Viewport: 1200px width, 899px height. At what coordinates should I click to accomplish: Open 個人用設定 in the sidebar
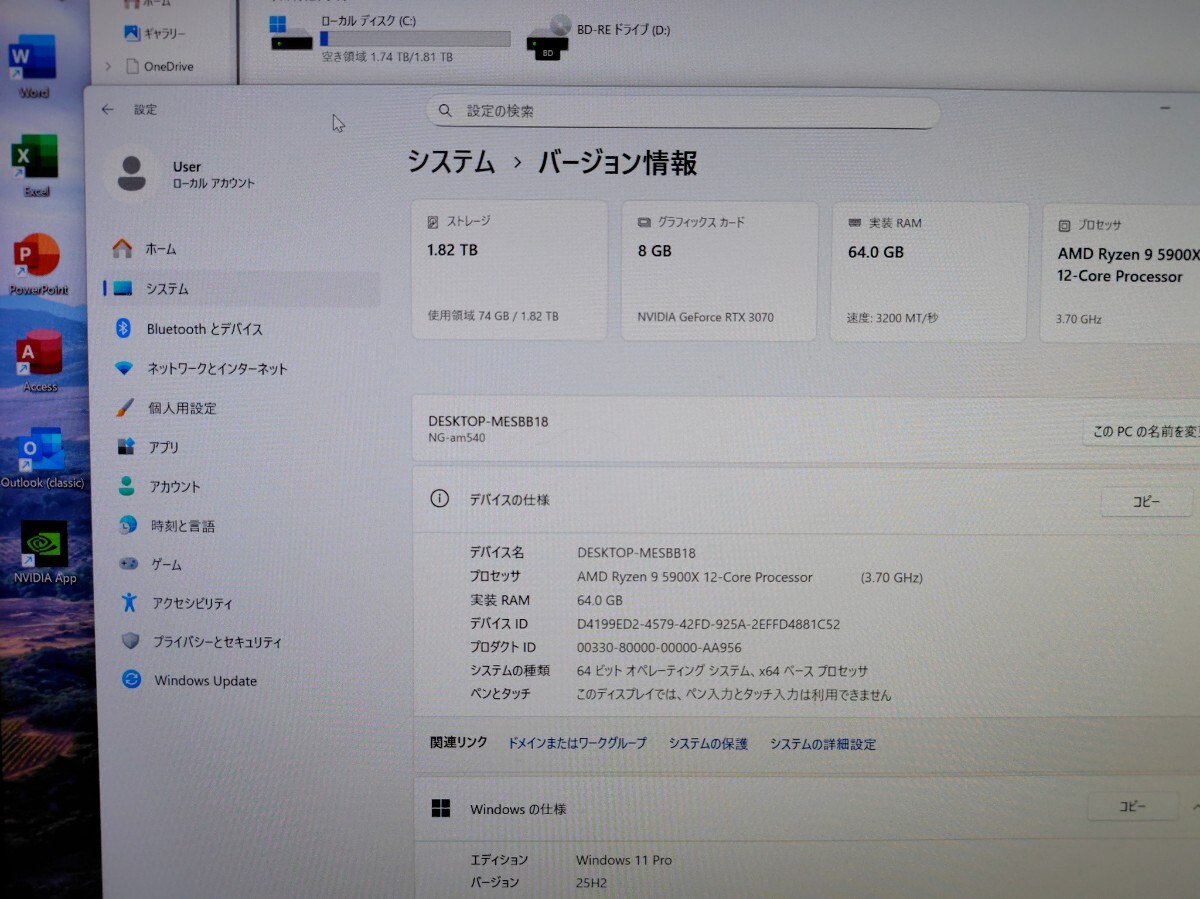(x=185, y=408)
